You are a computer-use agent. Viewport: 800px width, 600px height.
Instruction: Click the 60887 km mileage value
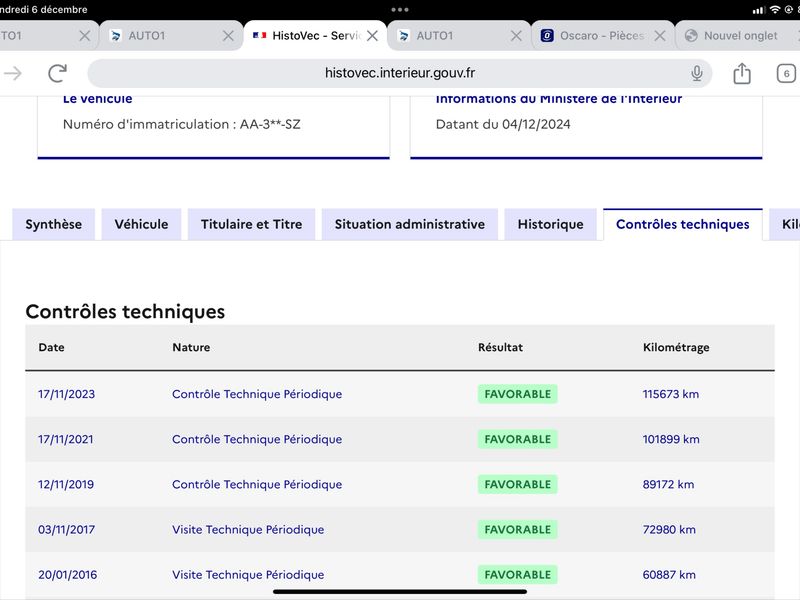669,574
